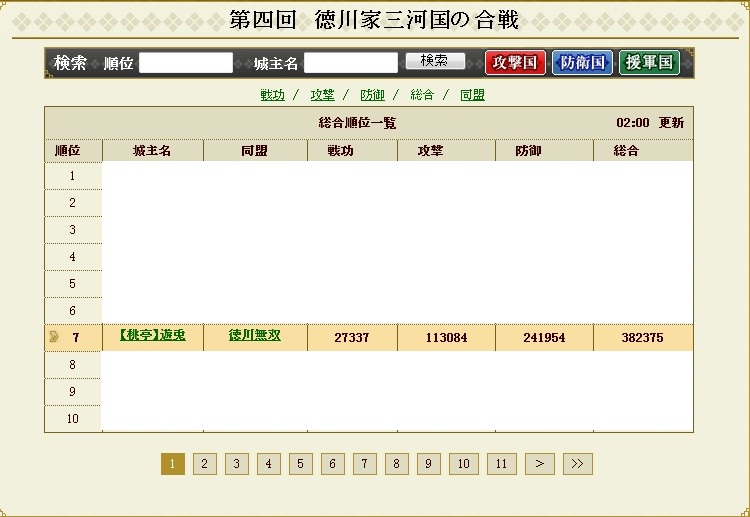Go to page 9 in pagination
750x517 pixels.
tap(429, 464)
